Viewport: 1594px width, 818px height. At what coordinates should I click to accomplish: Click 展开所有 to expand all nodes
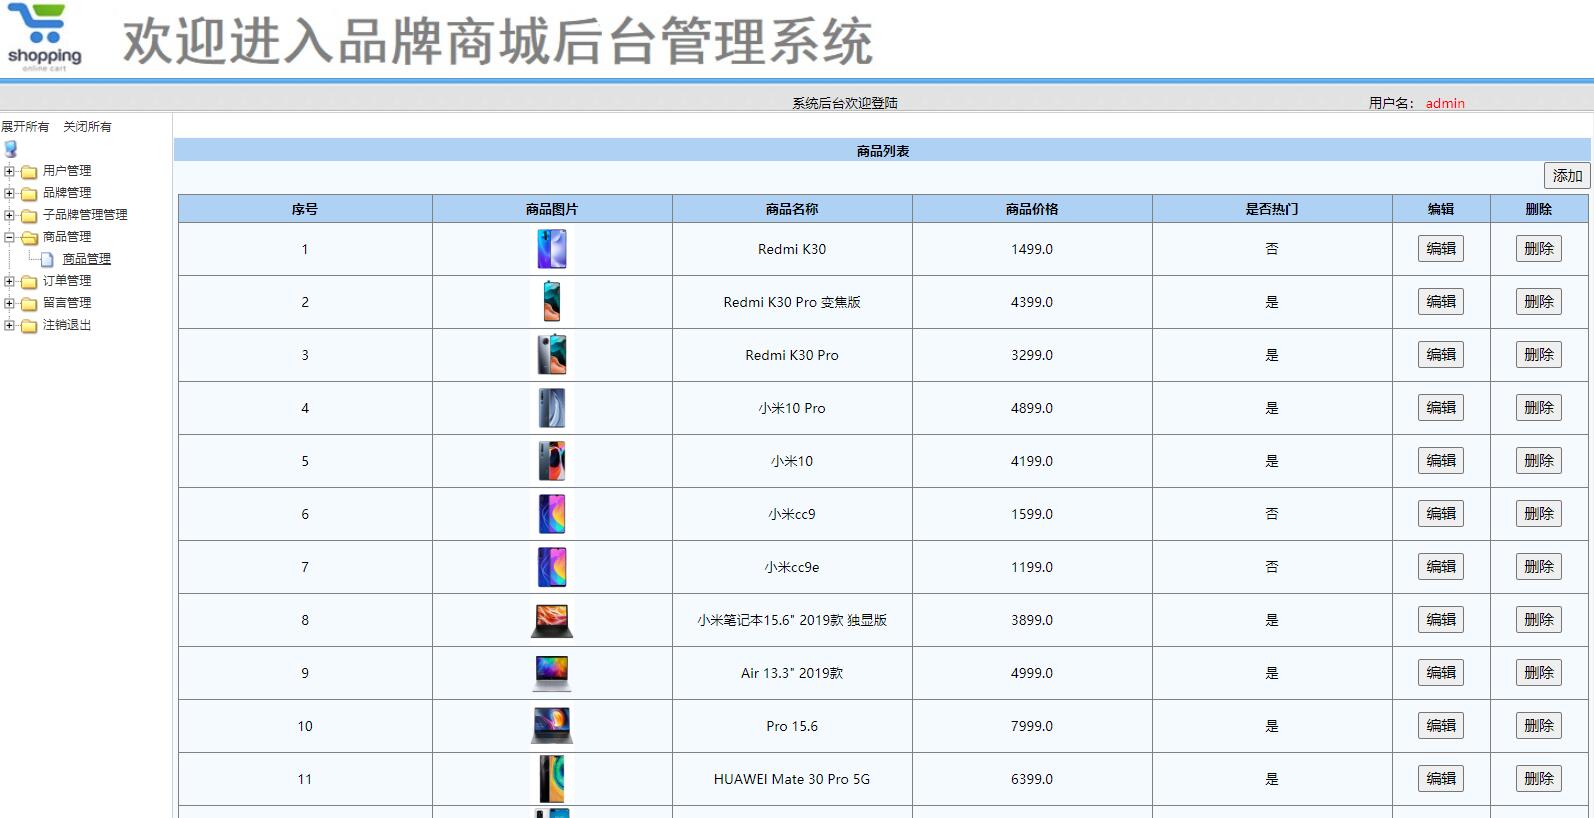pyautogui.click(x=25, y=126)
